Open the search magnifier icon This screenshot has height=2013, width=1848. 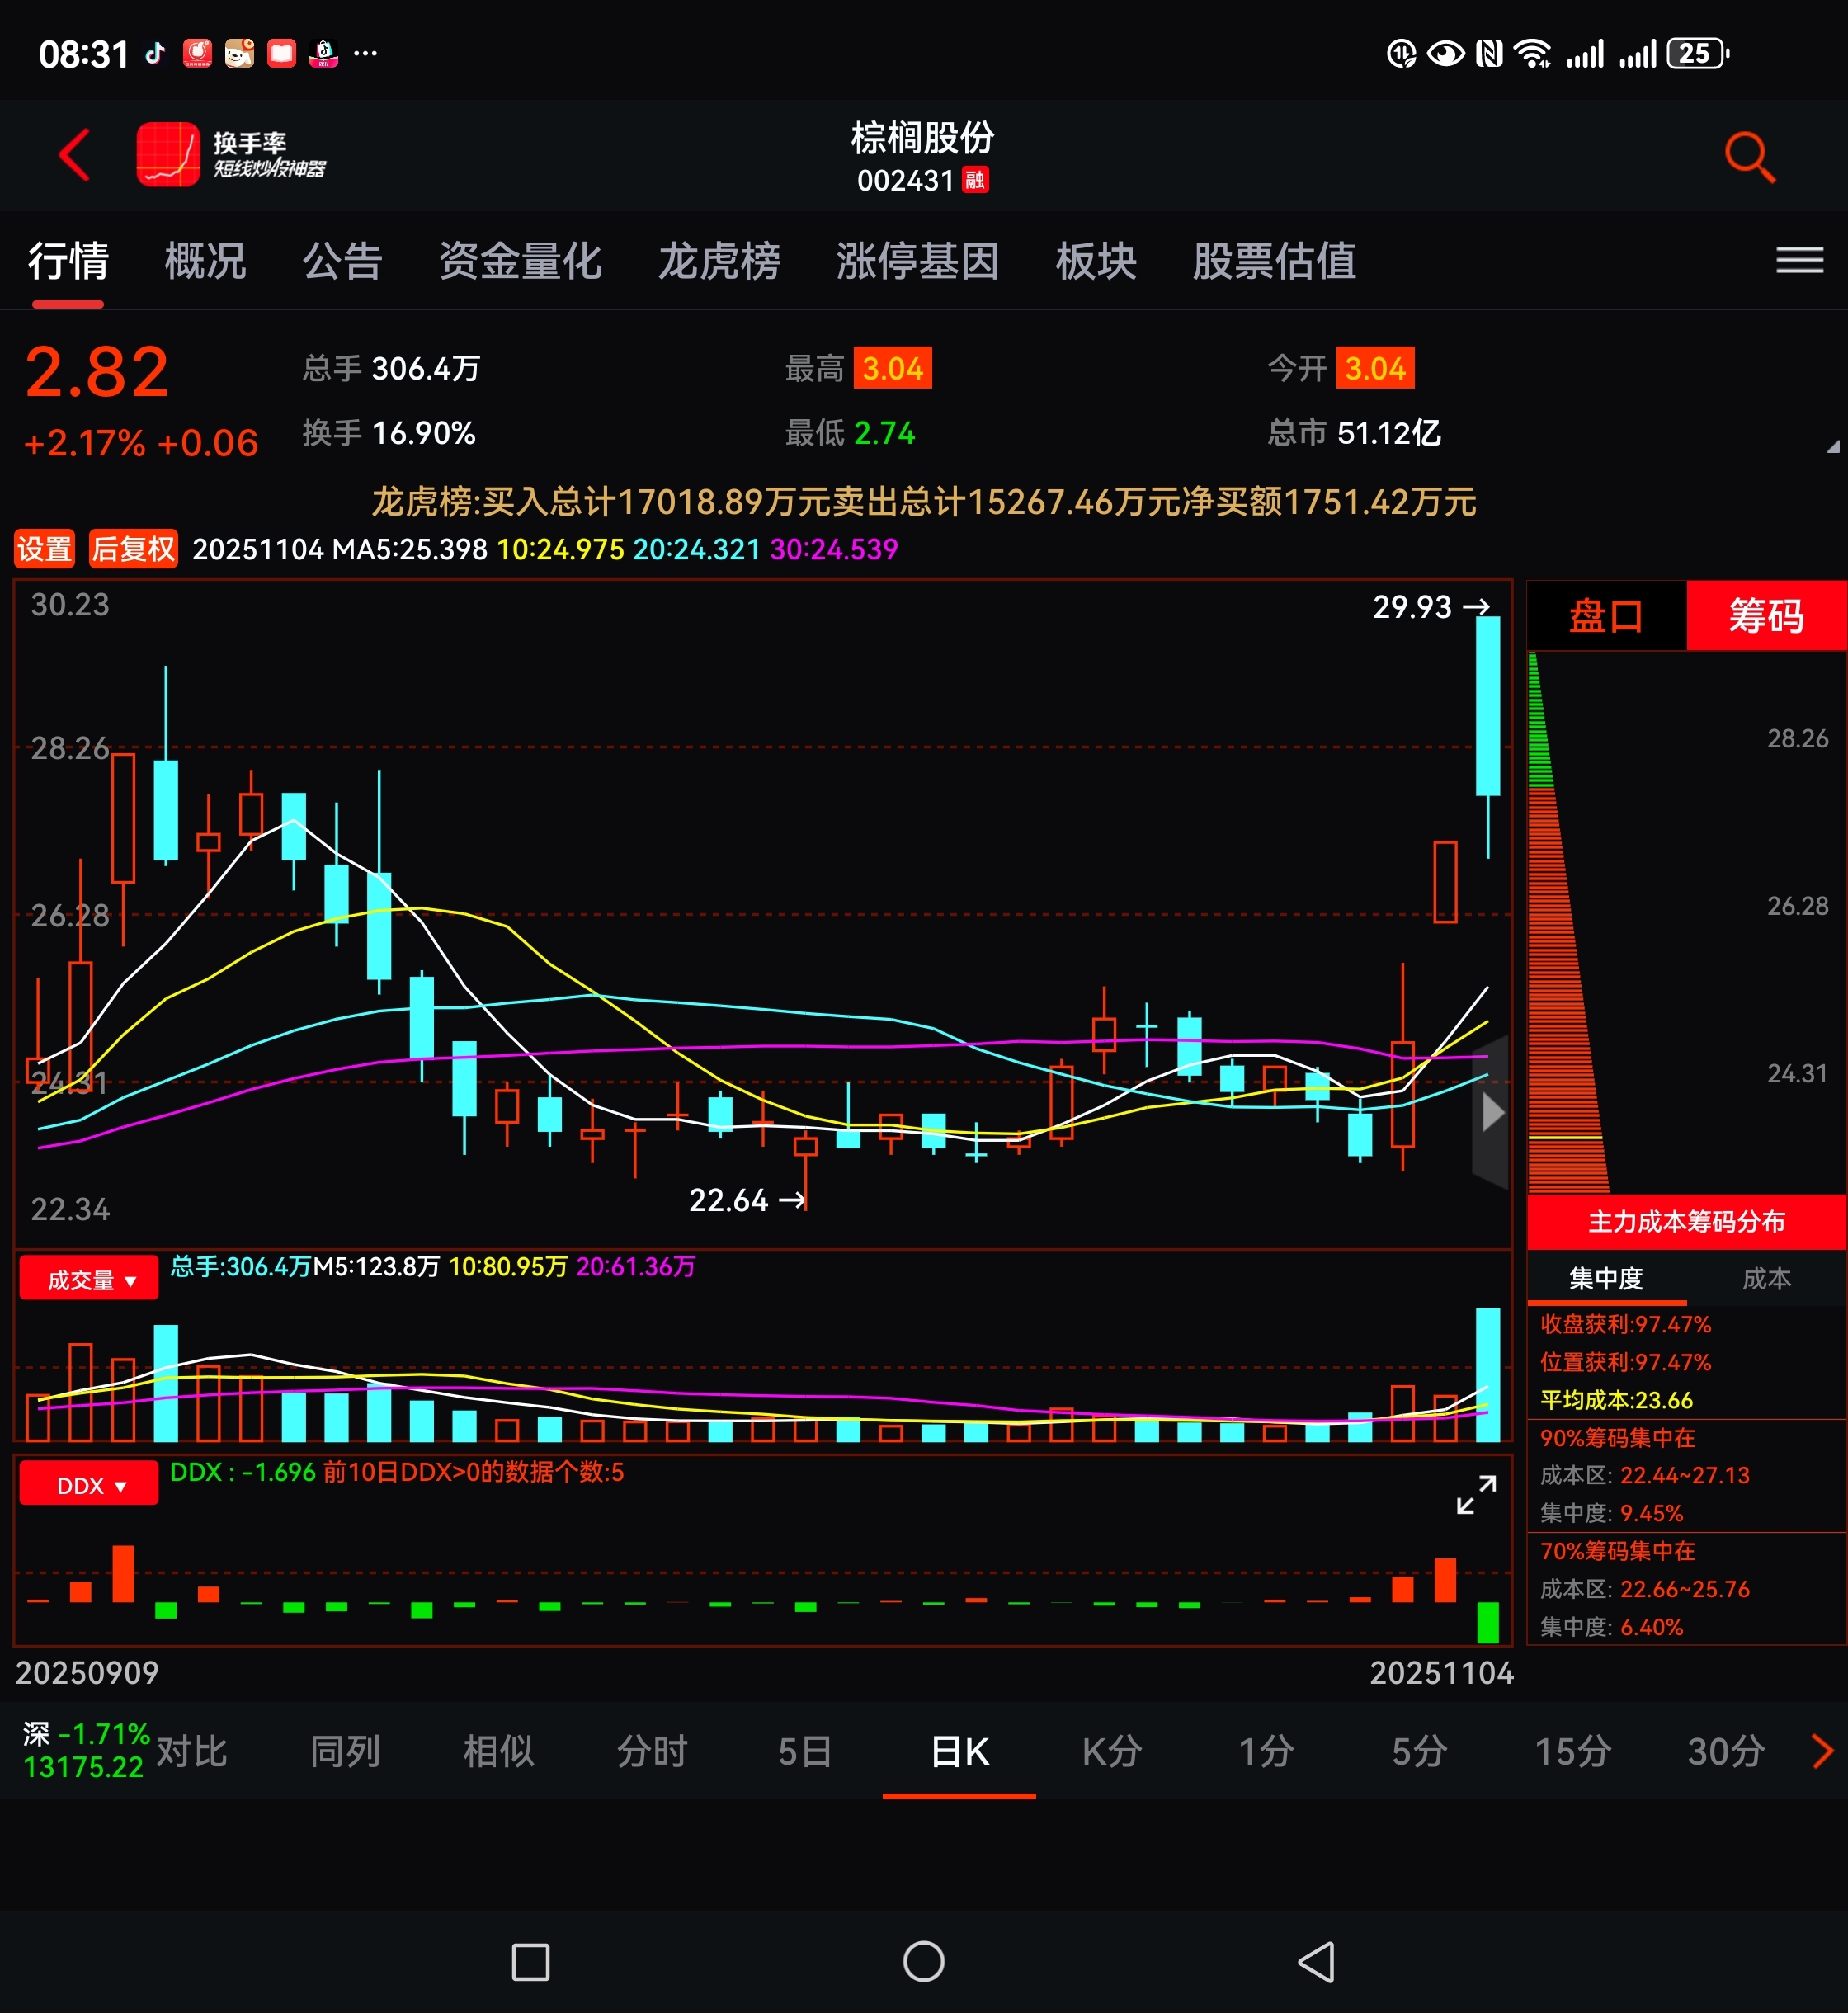(1749, 157)
